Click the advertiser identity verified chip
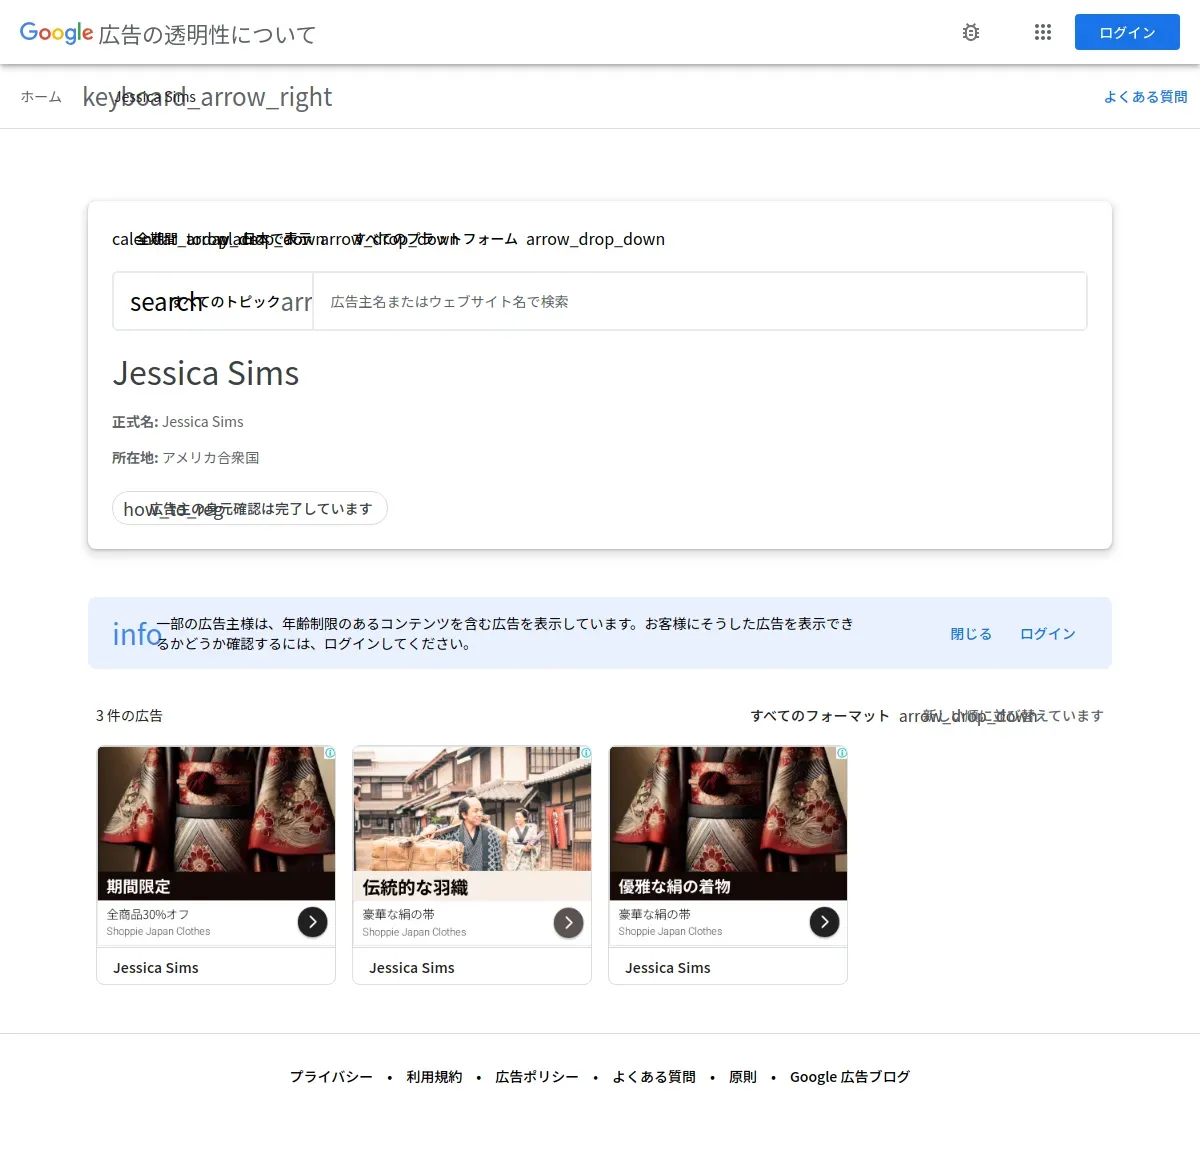The height and width of the screenshot is (1150, 1200). pos(249,509)
